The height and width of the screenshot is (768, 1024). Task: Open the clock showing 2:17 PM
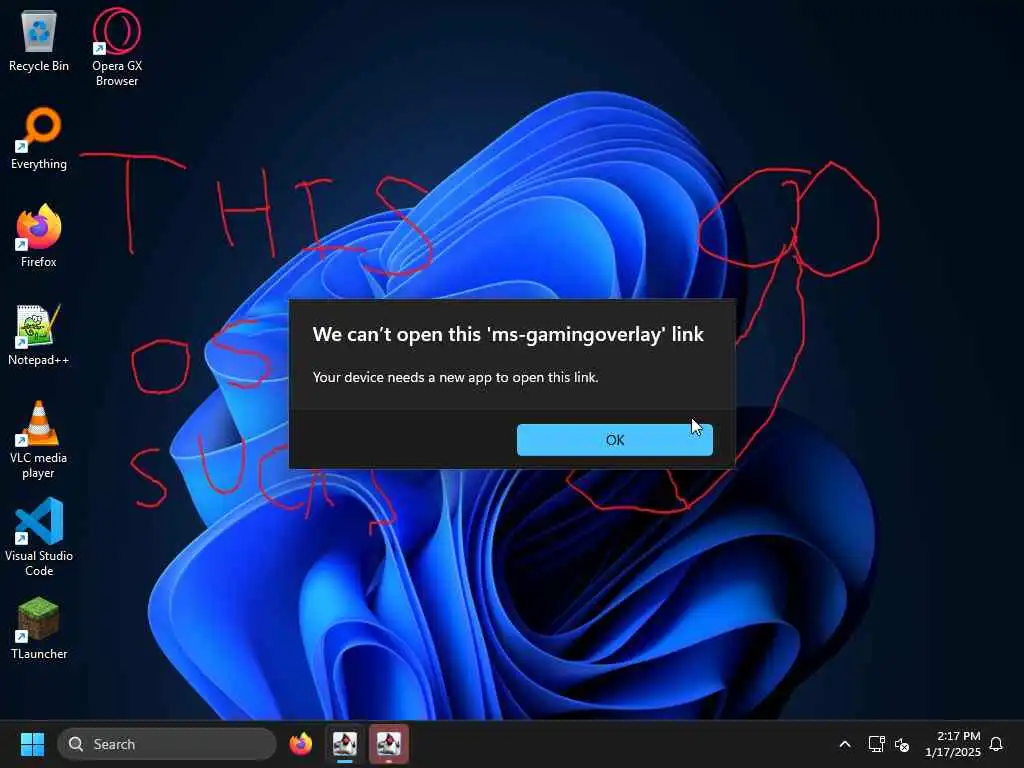click(953, 744)
